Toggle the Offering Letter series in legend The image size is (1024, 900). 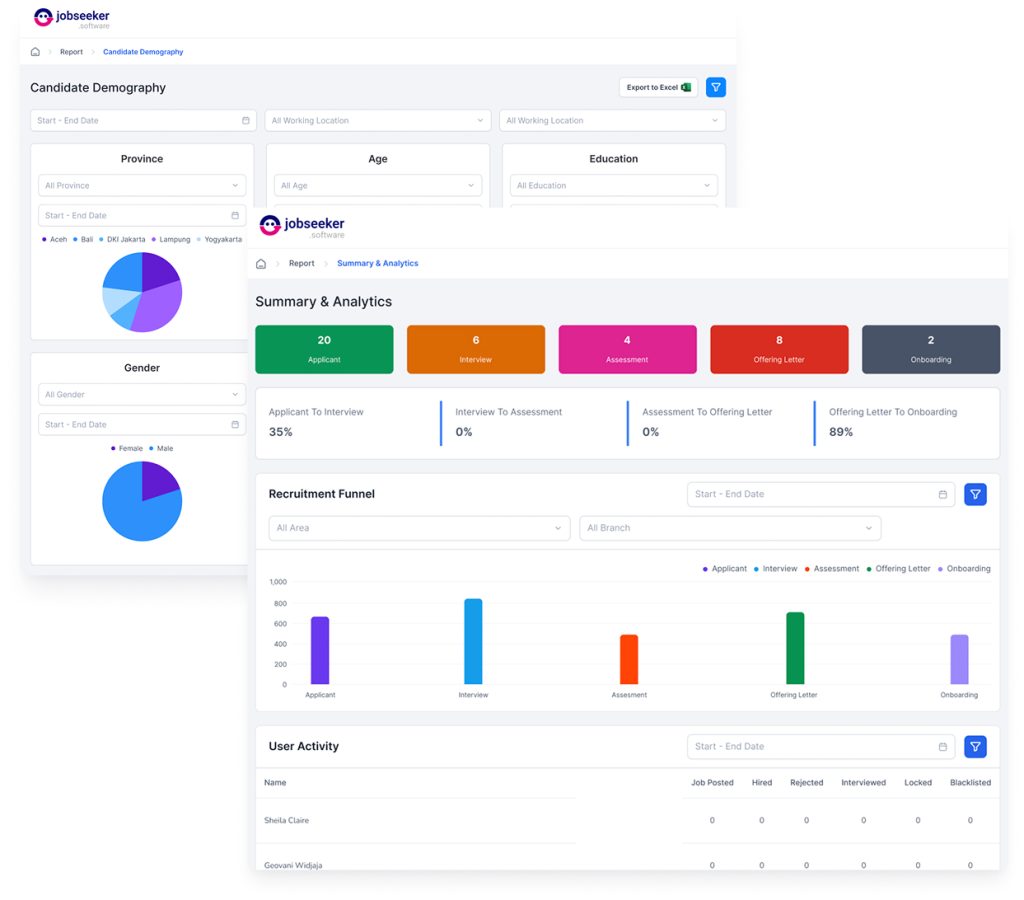[x=898, y=569]
